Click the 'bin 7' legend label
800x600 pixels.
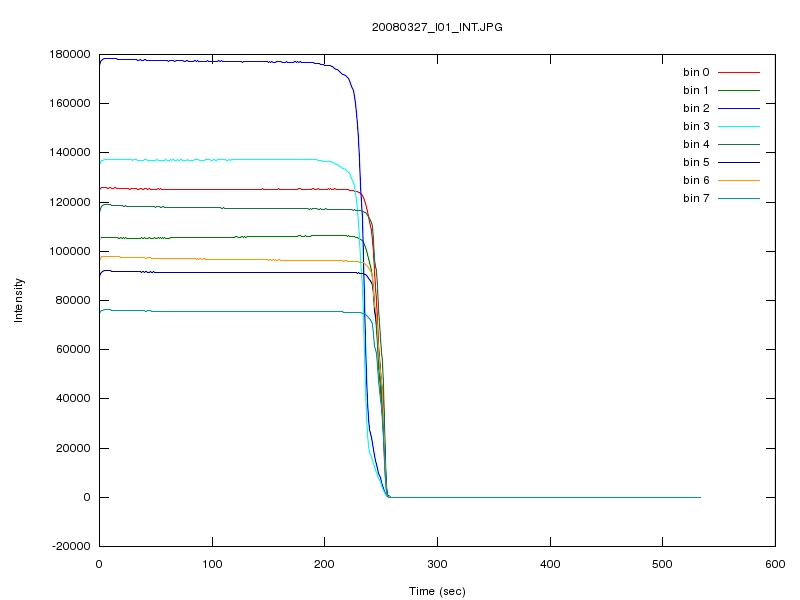tap(696, 198)
